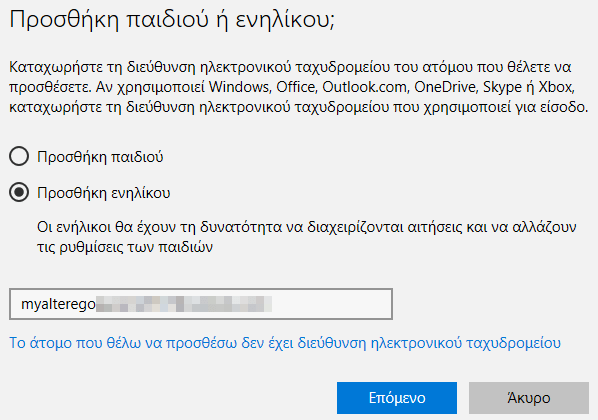Click the blank part of the email field

tap(332, 304)
